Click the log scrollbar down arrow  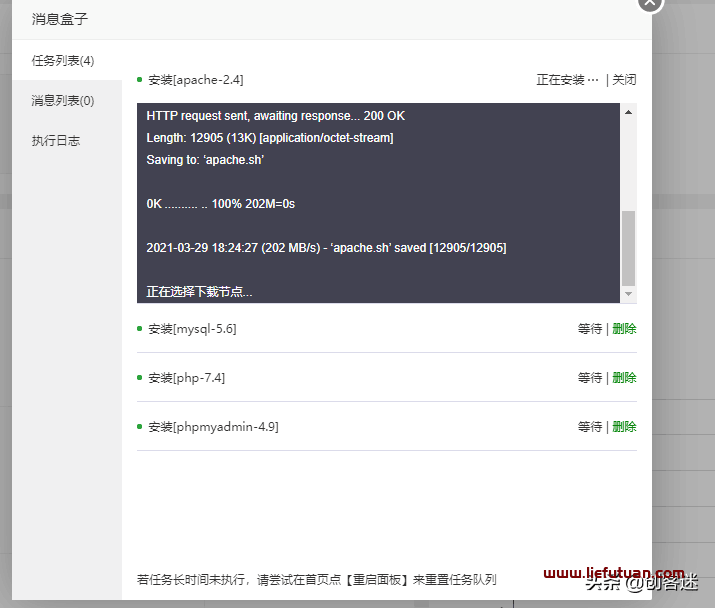pyautogui.click(x=628, y=294)
